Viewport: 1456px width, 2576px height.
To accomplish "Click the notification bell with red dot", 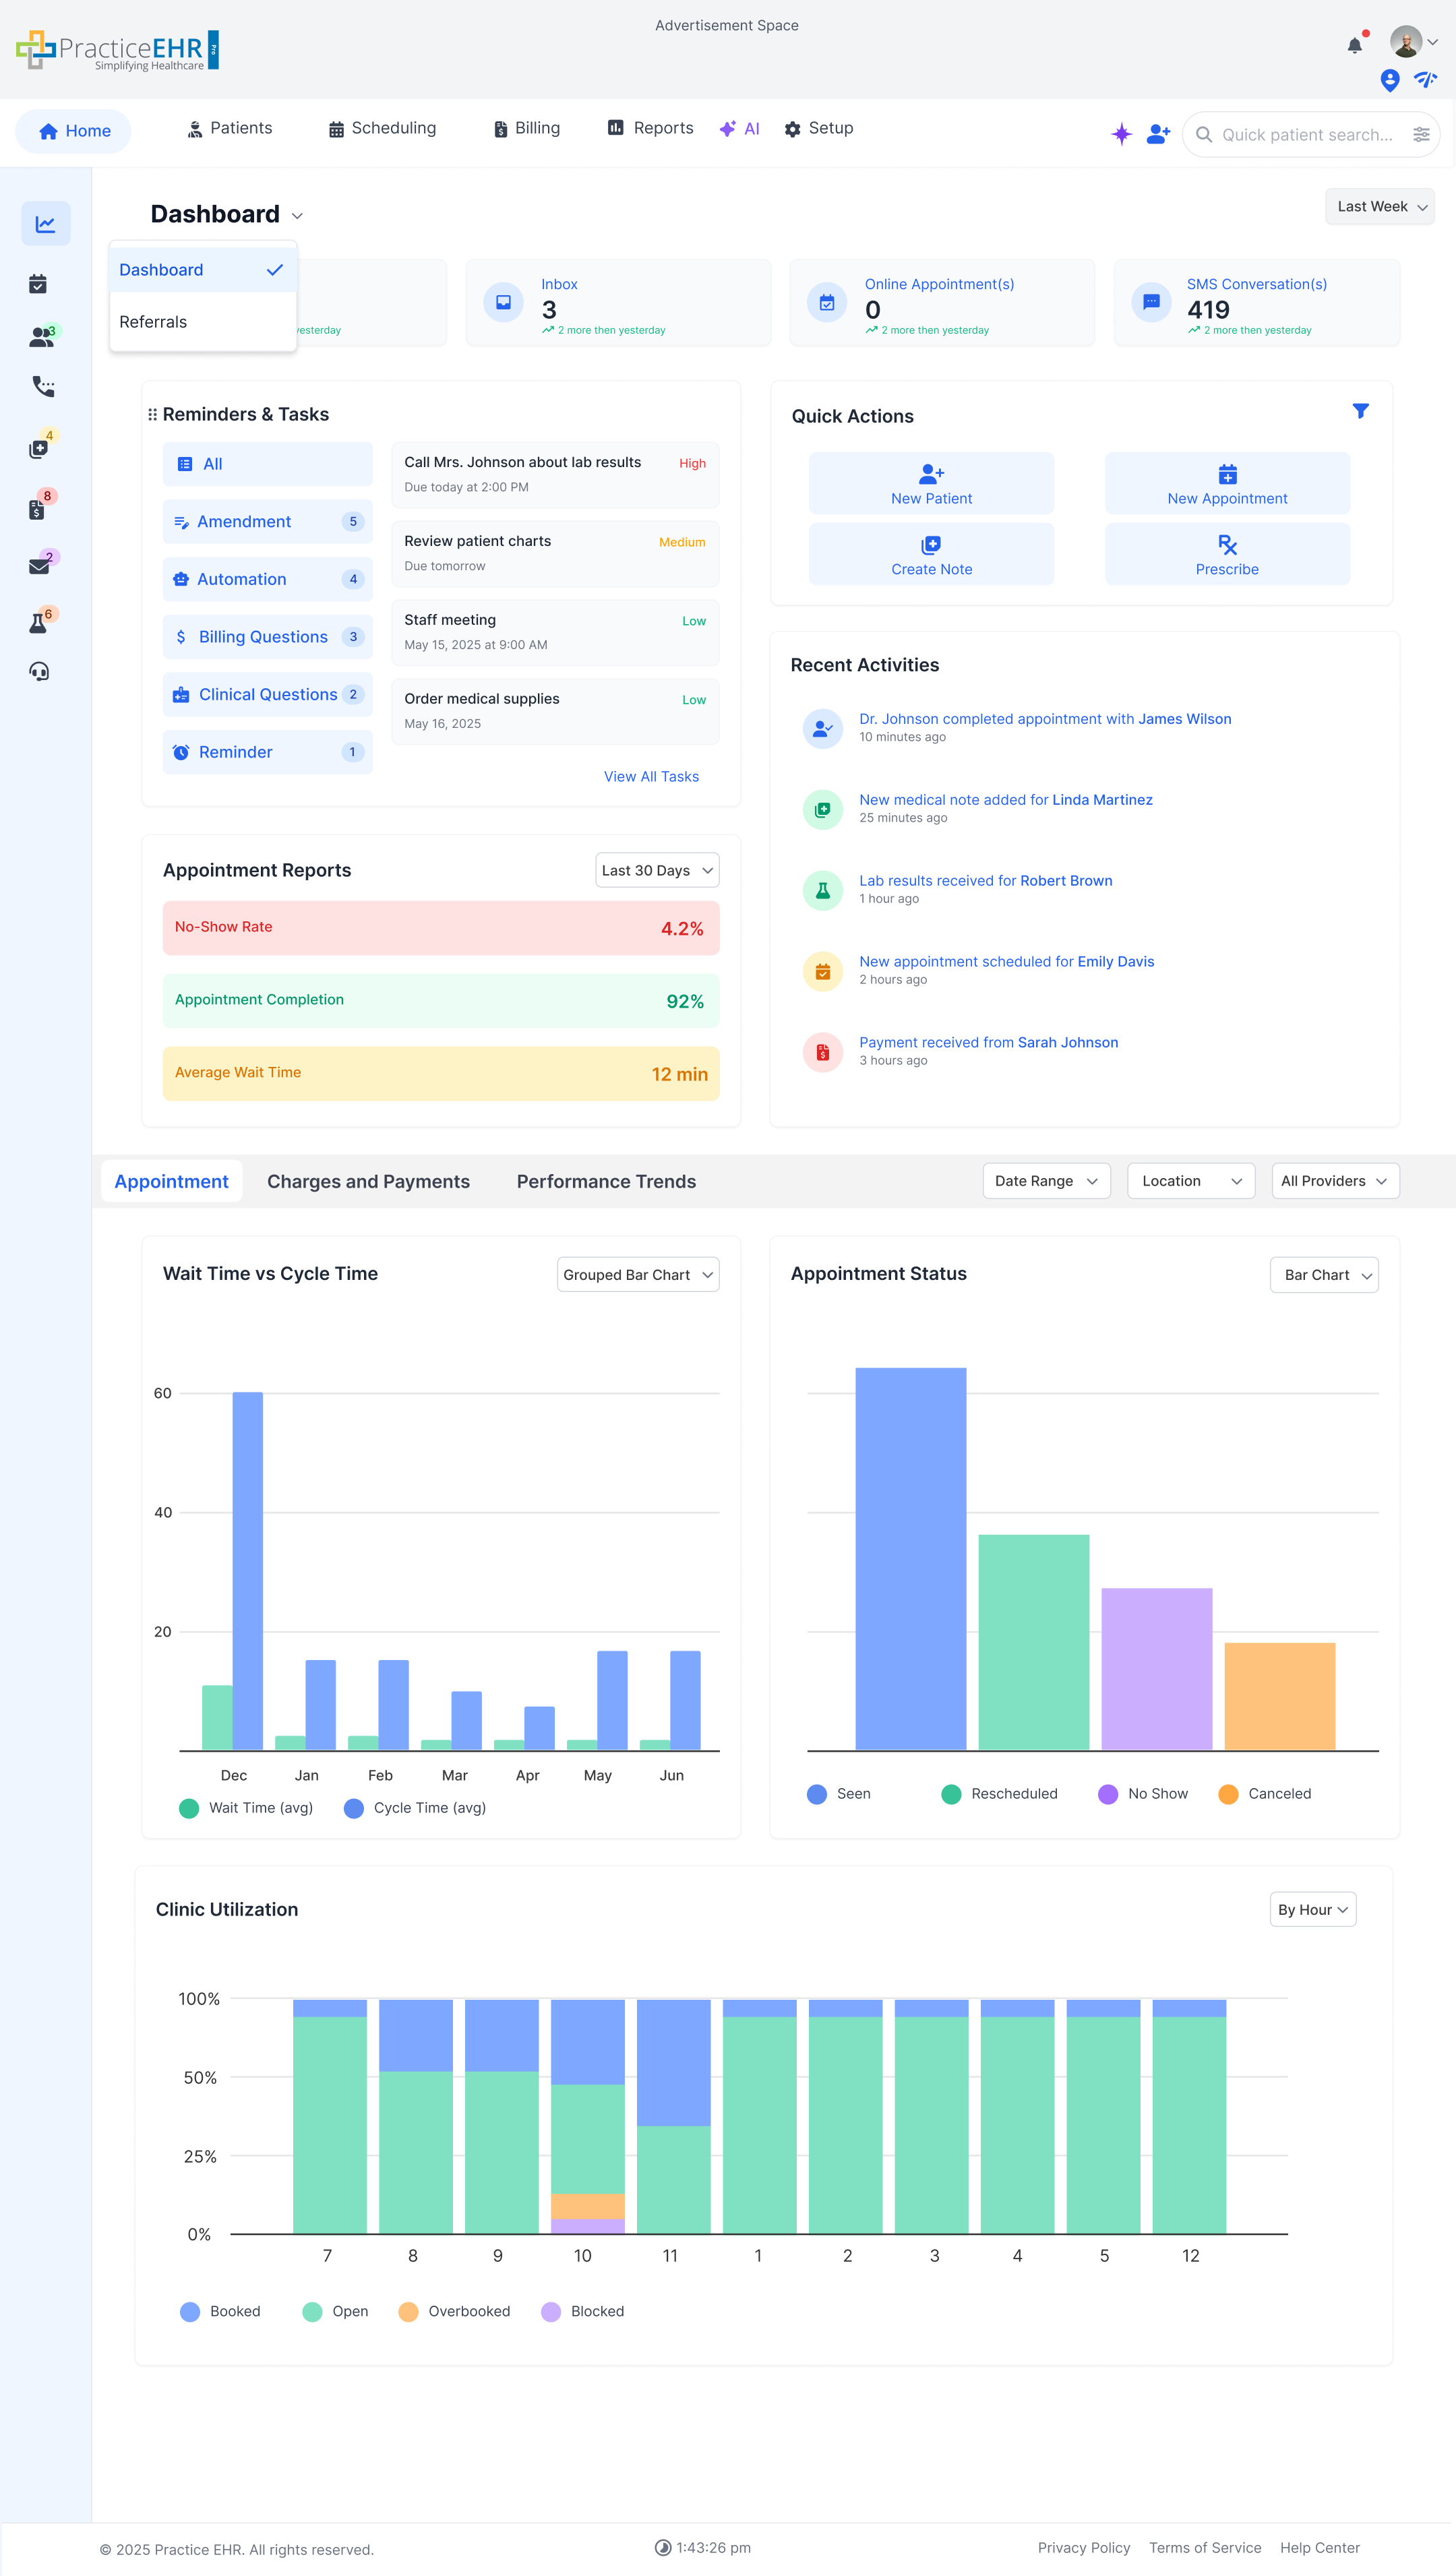I will 1356,43.
